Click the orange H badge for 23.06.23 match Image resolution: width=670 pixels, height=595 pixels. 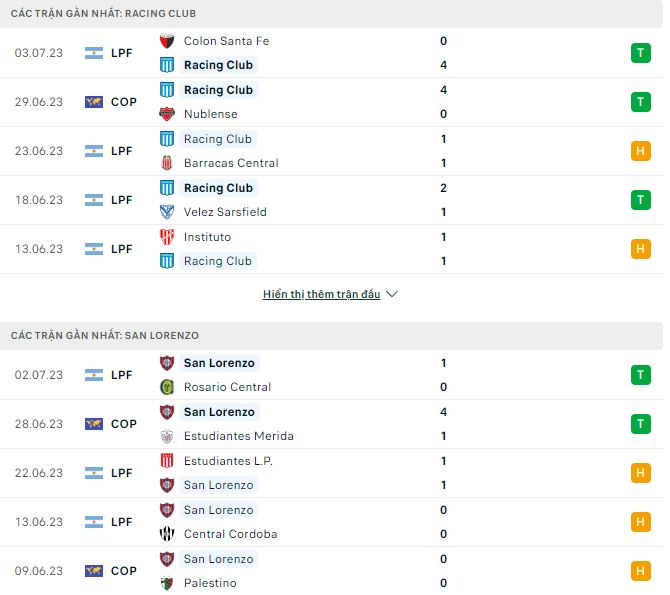pyautogui.click(x=641, y=151)
